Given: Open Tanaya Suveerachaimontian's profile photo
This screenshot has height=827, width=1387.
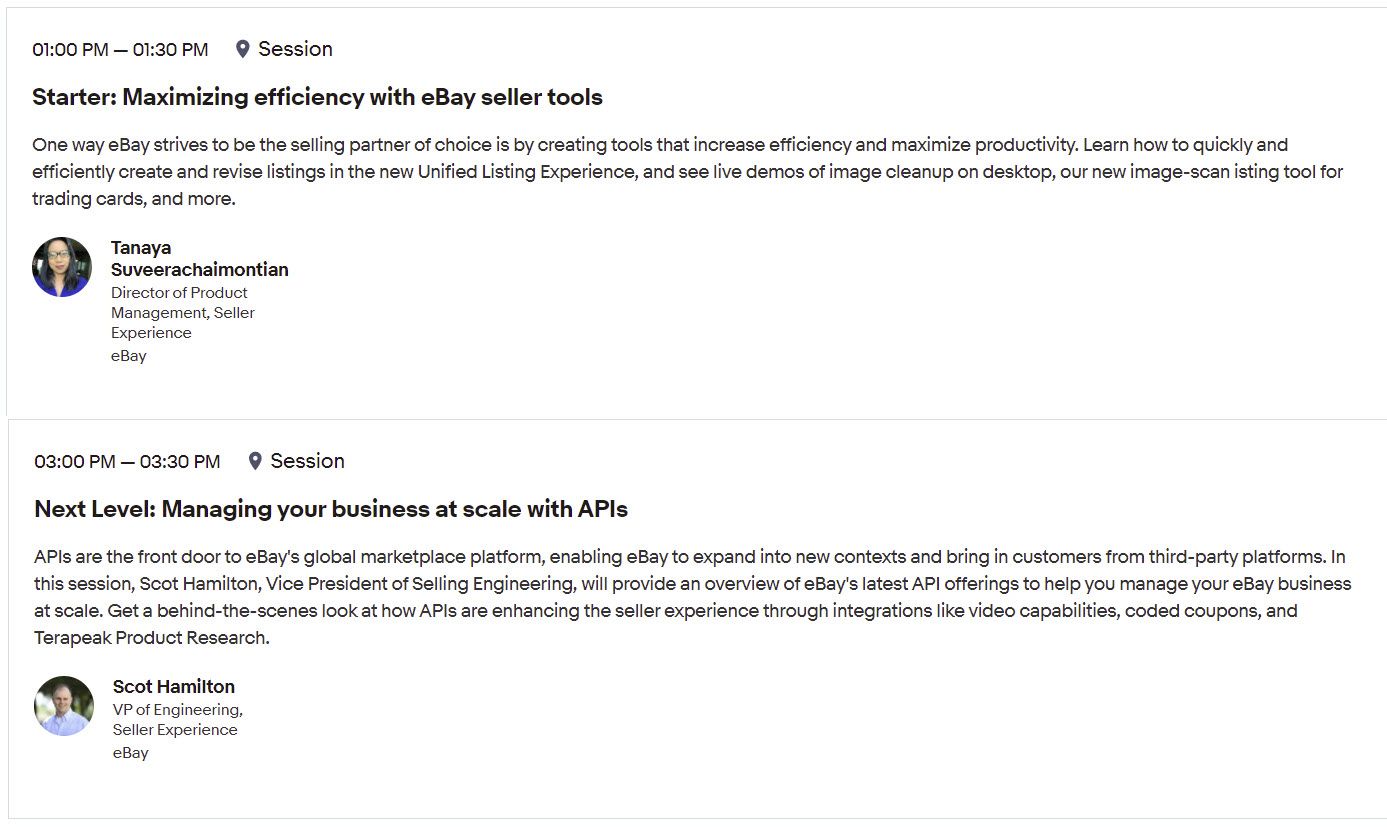Looking at the screenshot, I should pos(62,267).
